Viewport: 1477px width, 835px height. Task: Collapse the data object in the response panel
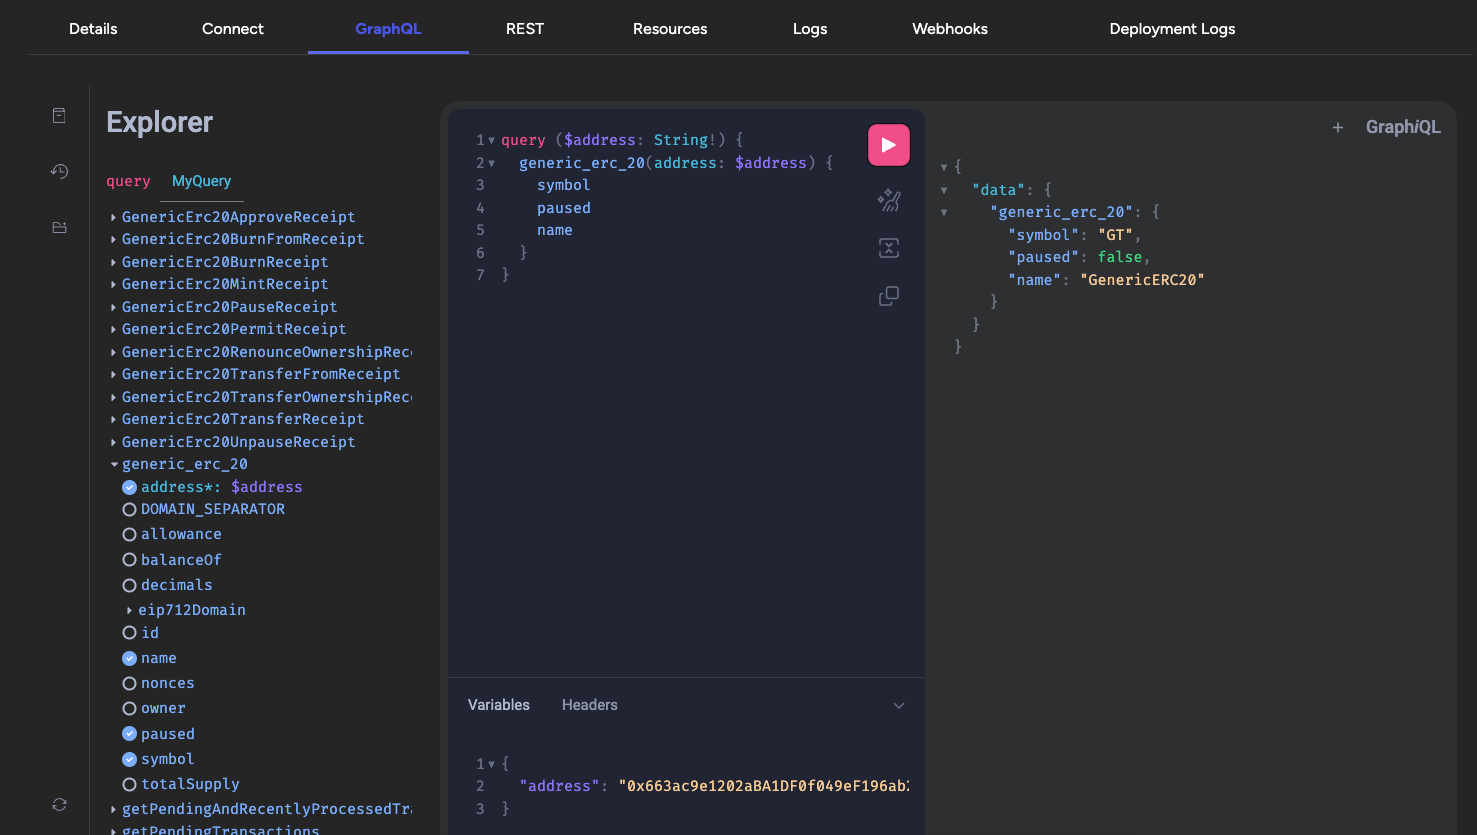click(x=944, y=189)
